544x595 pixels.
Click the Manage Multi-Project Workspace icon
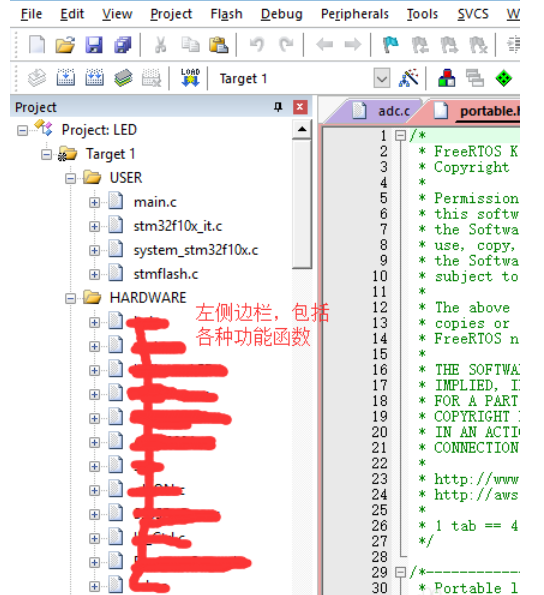tap(475, 78)
